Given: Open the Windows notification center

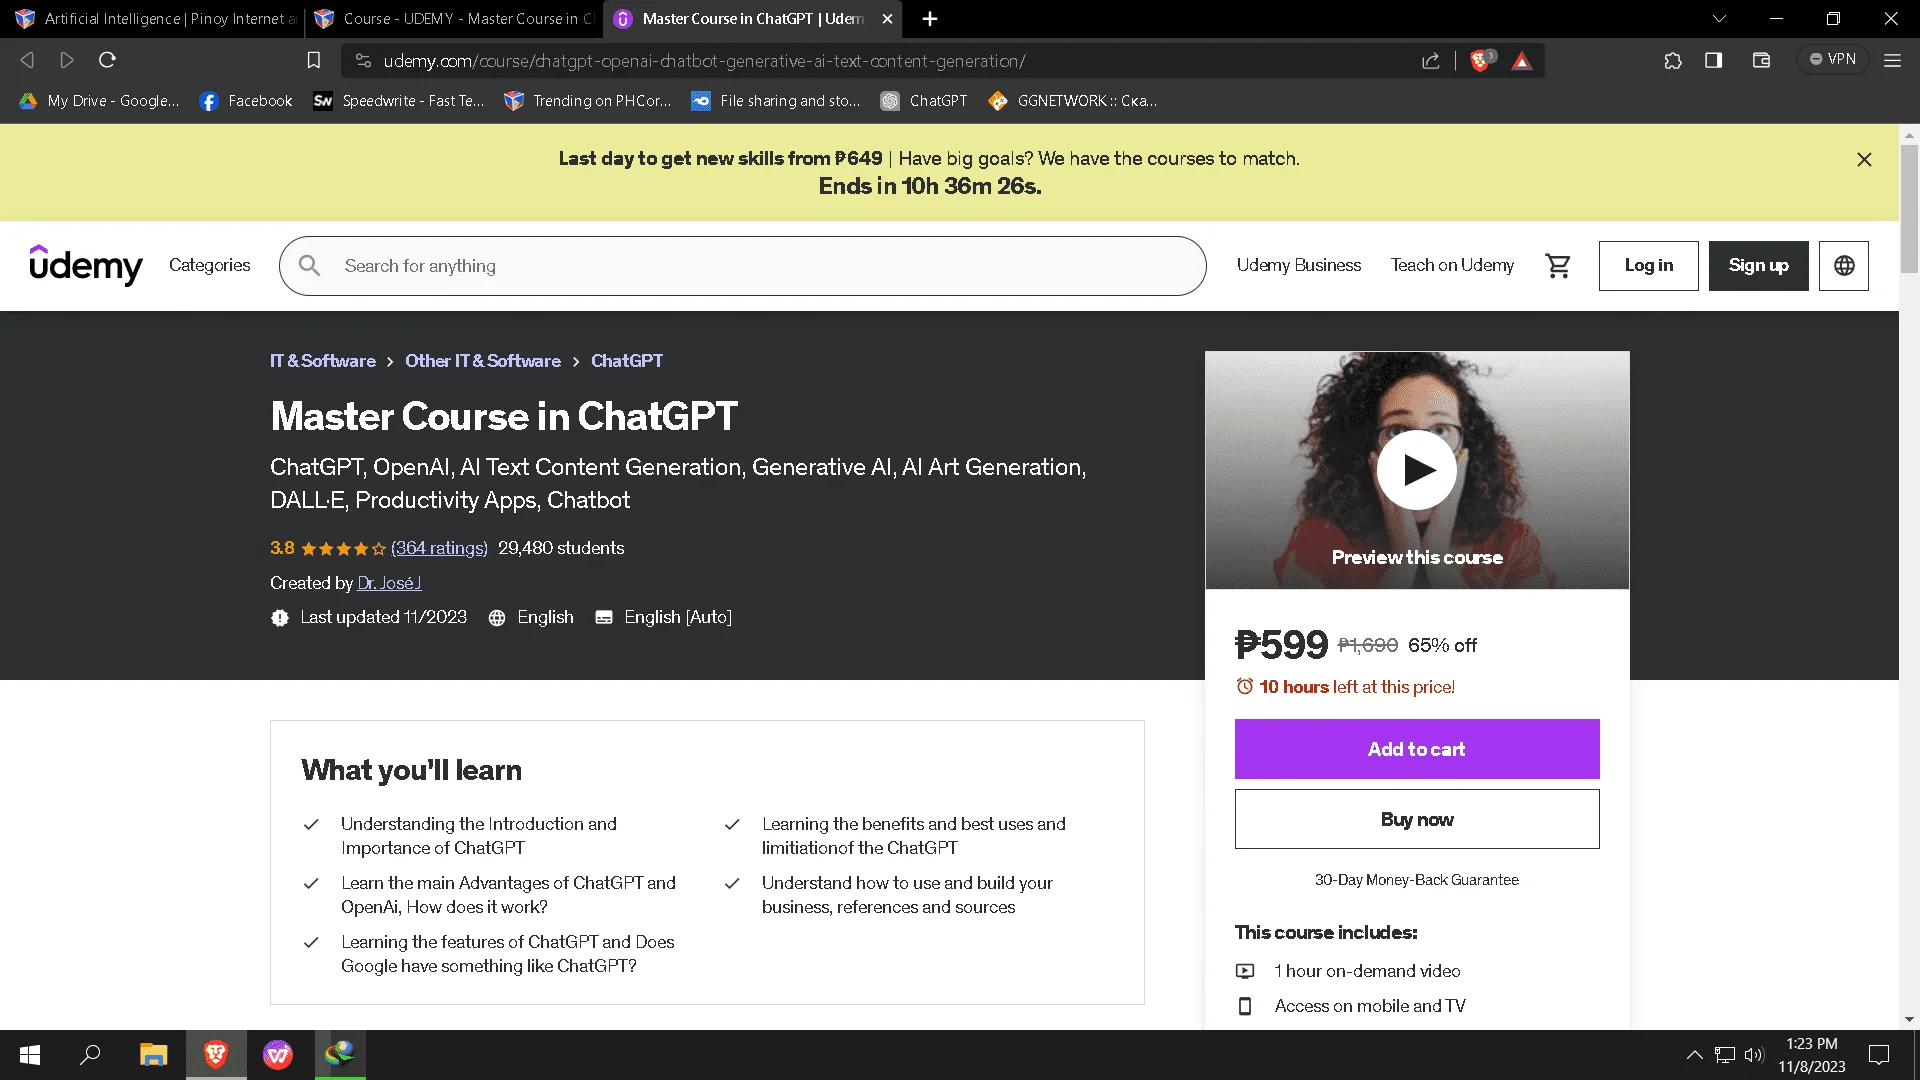Looking at the screenshot, I should 1879,1055.
